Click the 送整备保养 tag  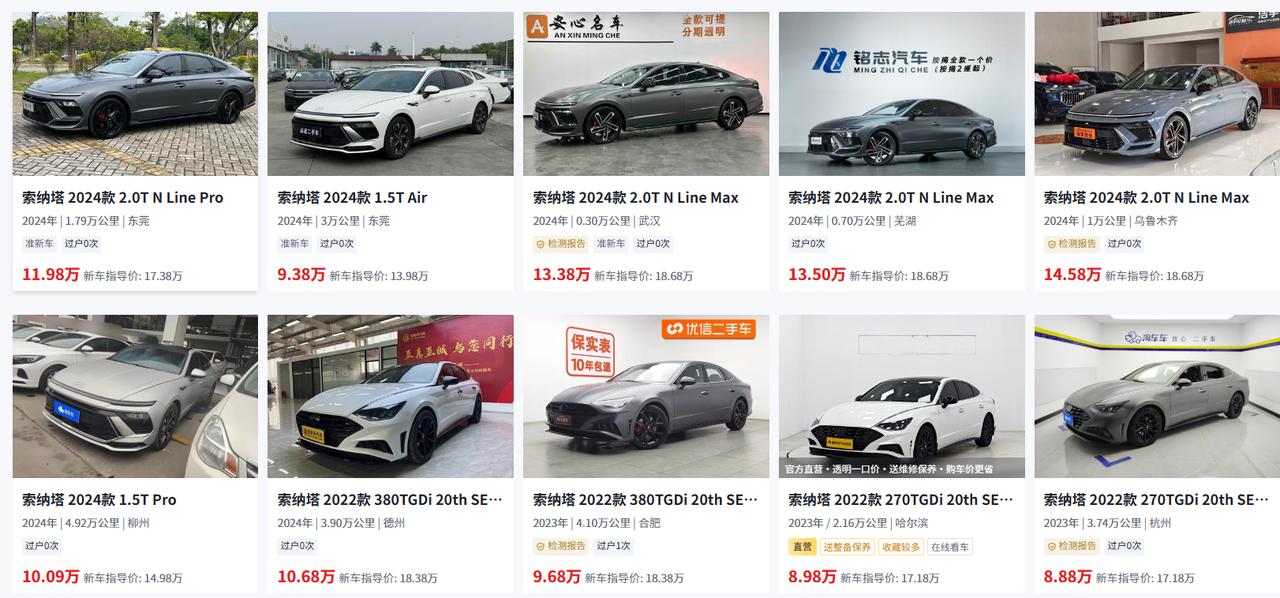(846, 547)
